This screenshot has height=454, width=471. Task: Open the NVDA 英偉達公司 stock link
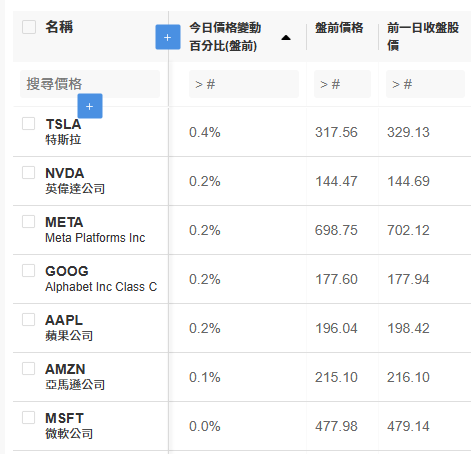(x=75, y=181)
